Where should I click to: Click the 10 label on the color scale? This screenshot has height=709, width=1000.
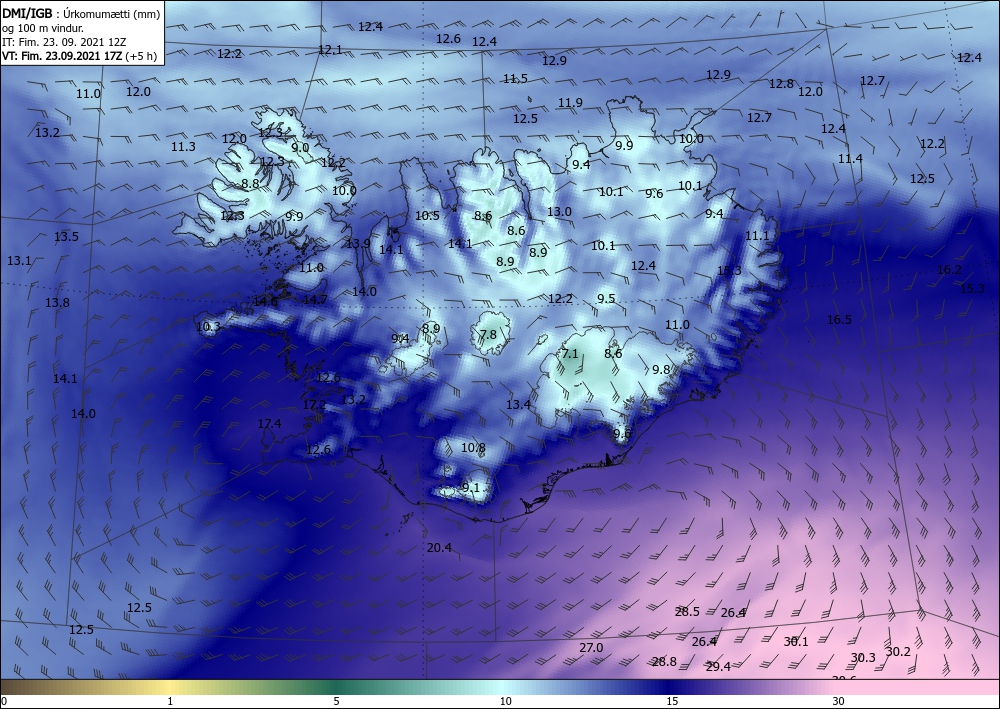coord(505,701)
